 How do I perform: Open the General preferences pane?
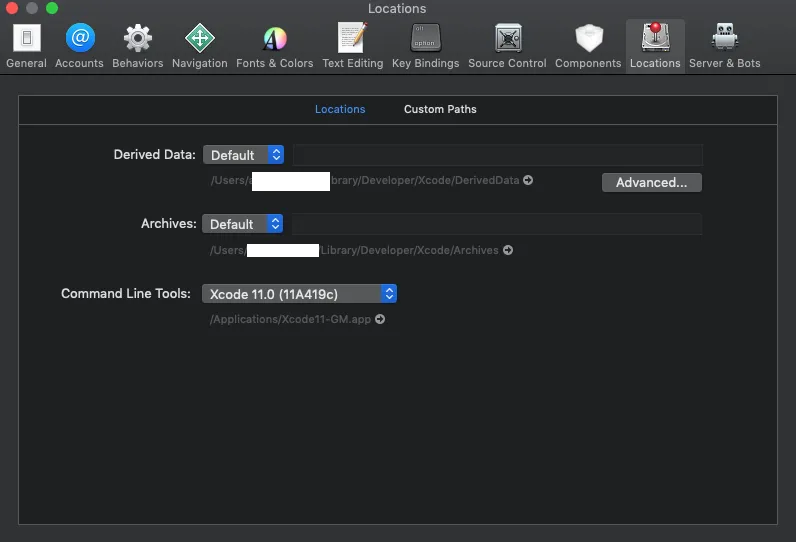tap(26, 46)
